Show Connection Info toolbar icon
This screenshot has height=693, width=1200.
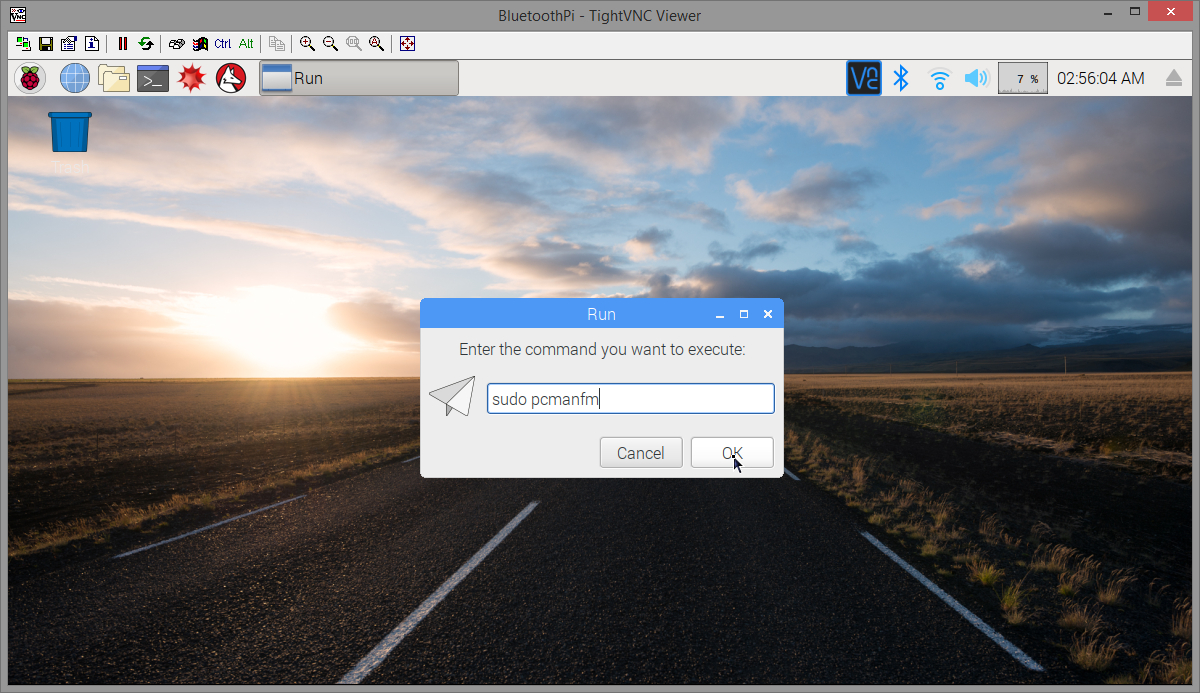(x=91, y=44)
